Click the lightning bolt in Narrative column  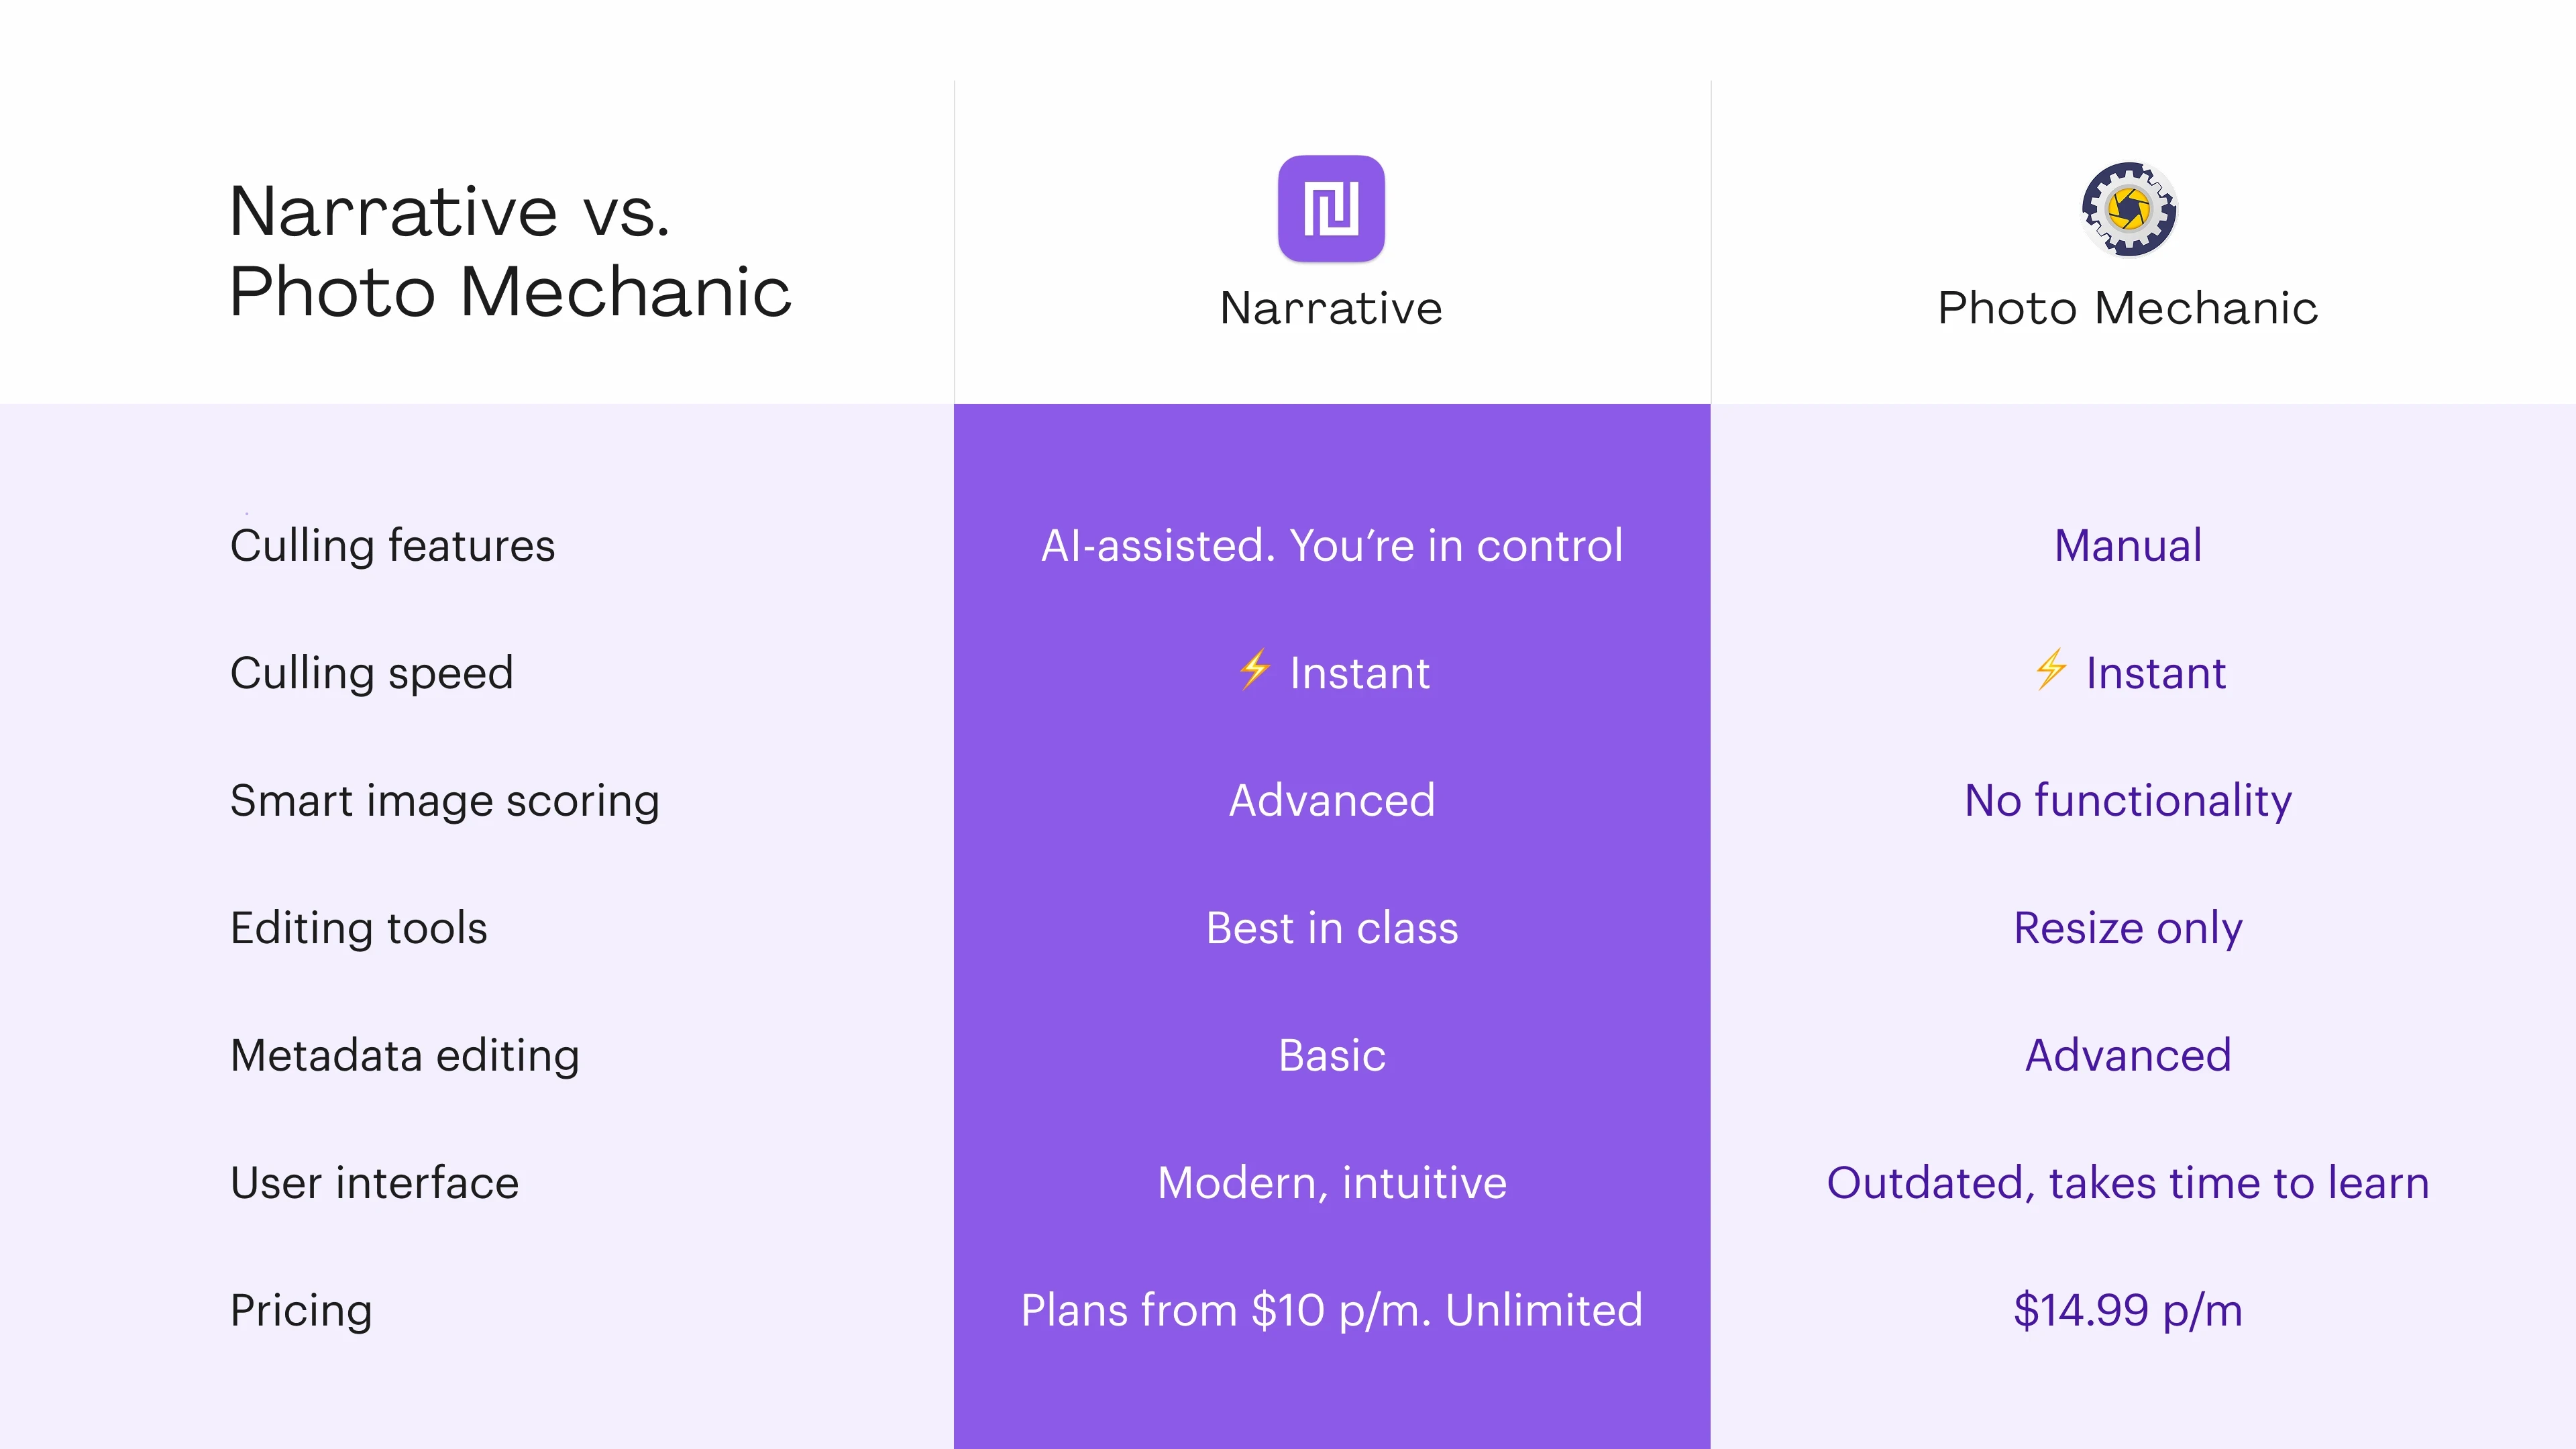click(x=1255, y=670)
